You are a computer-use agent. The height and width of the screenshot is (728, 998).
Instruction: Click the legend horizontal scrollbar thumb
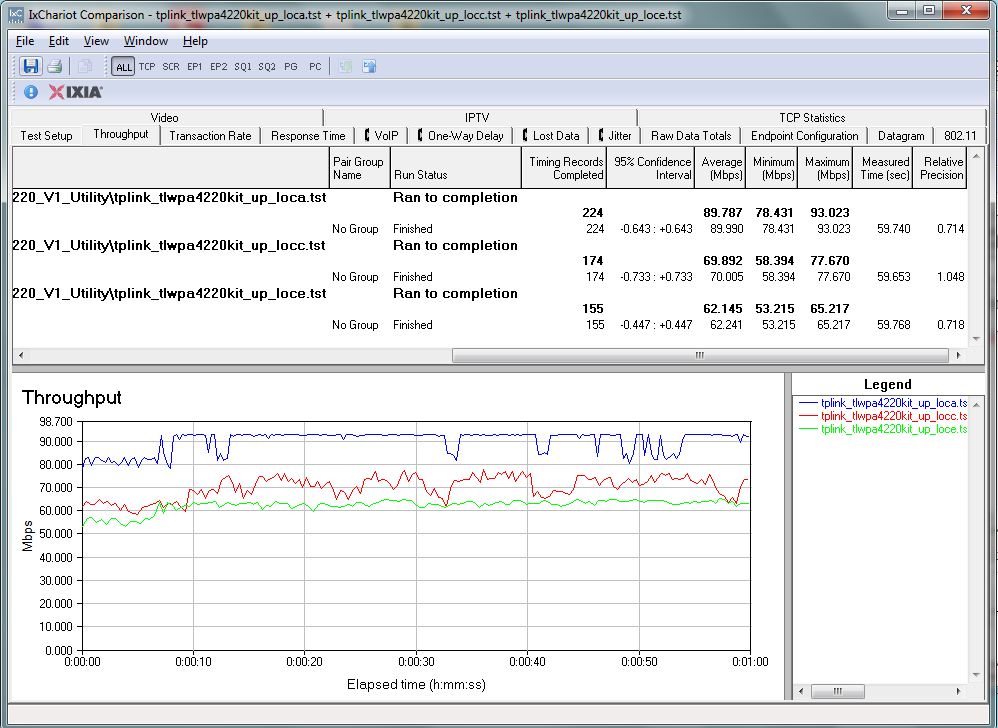point(838,691)
